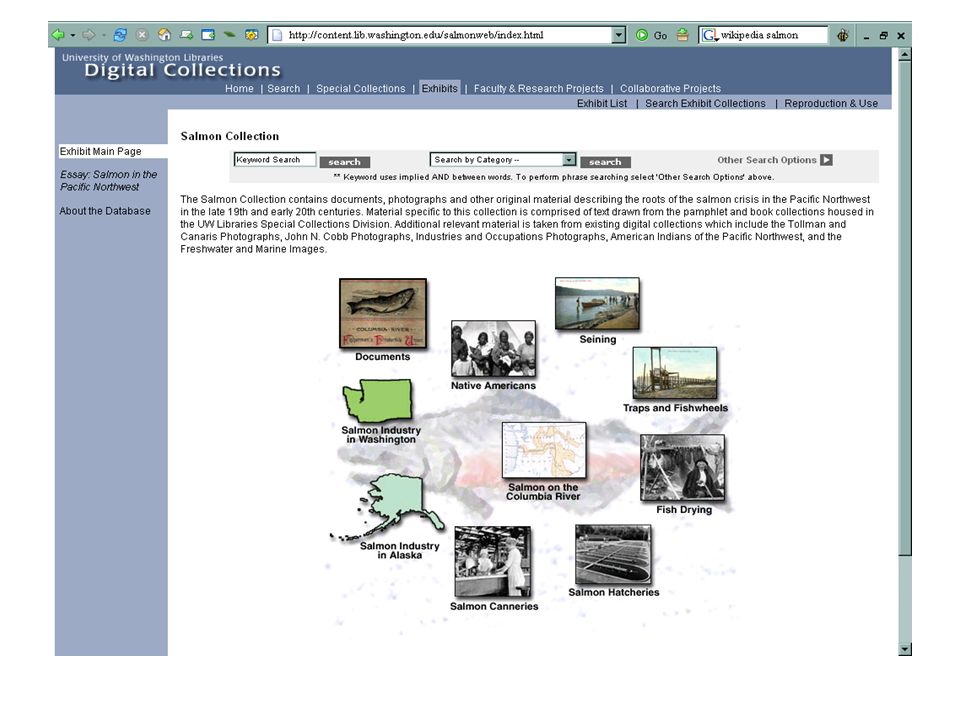Click the page scrollbar down arrow
This screenshot has width=960, height=720.
point(905,650)
